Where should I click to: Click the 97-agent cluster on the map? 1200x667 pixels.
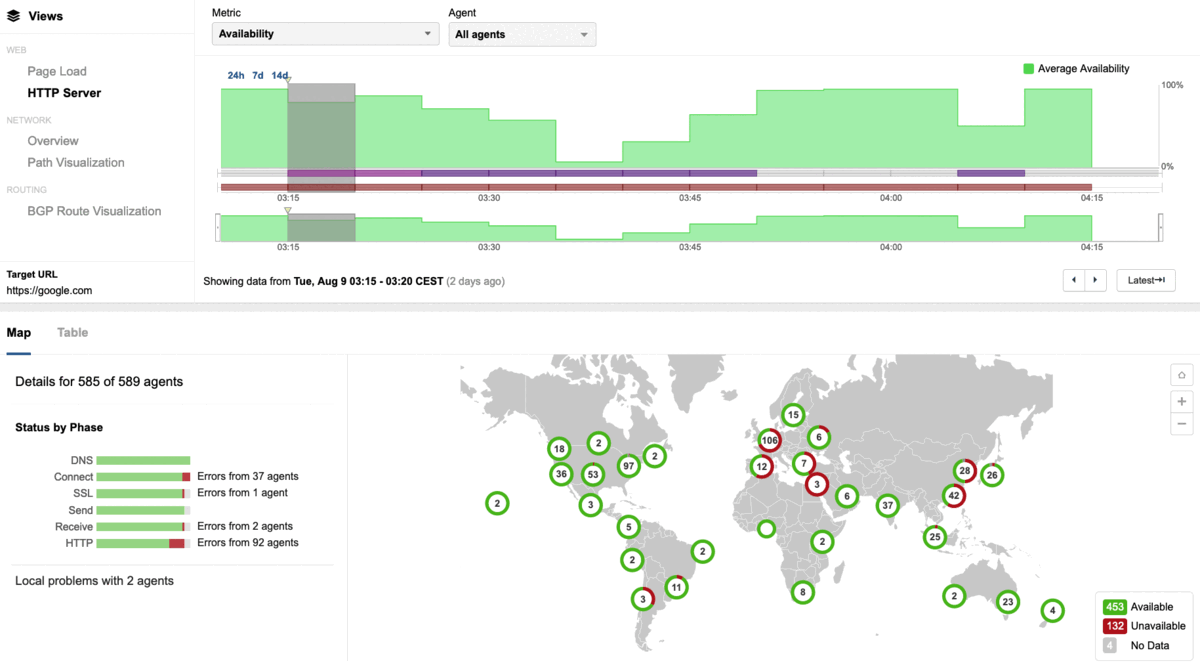[628, 465]
